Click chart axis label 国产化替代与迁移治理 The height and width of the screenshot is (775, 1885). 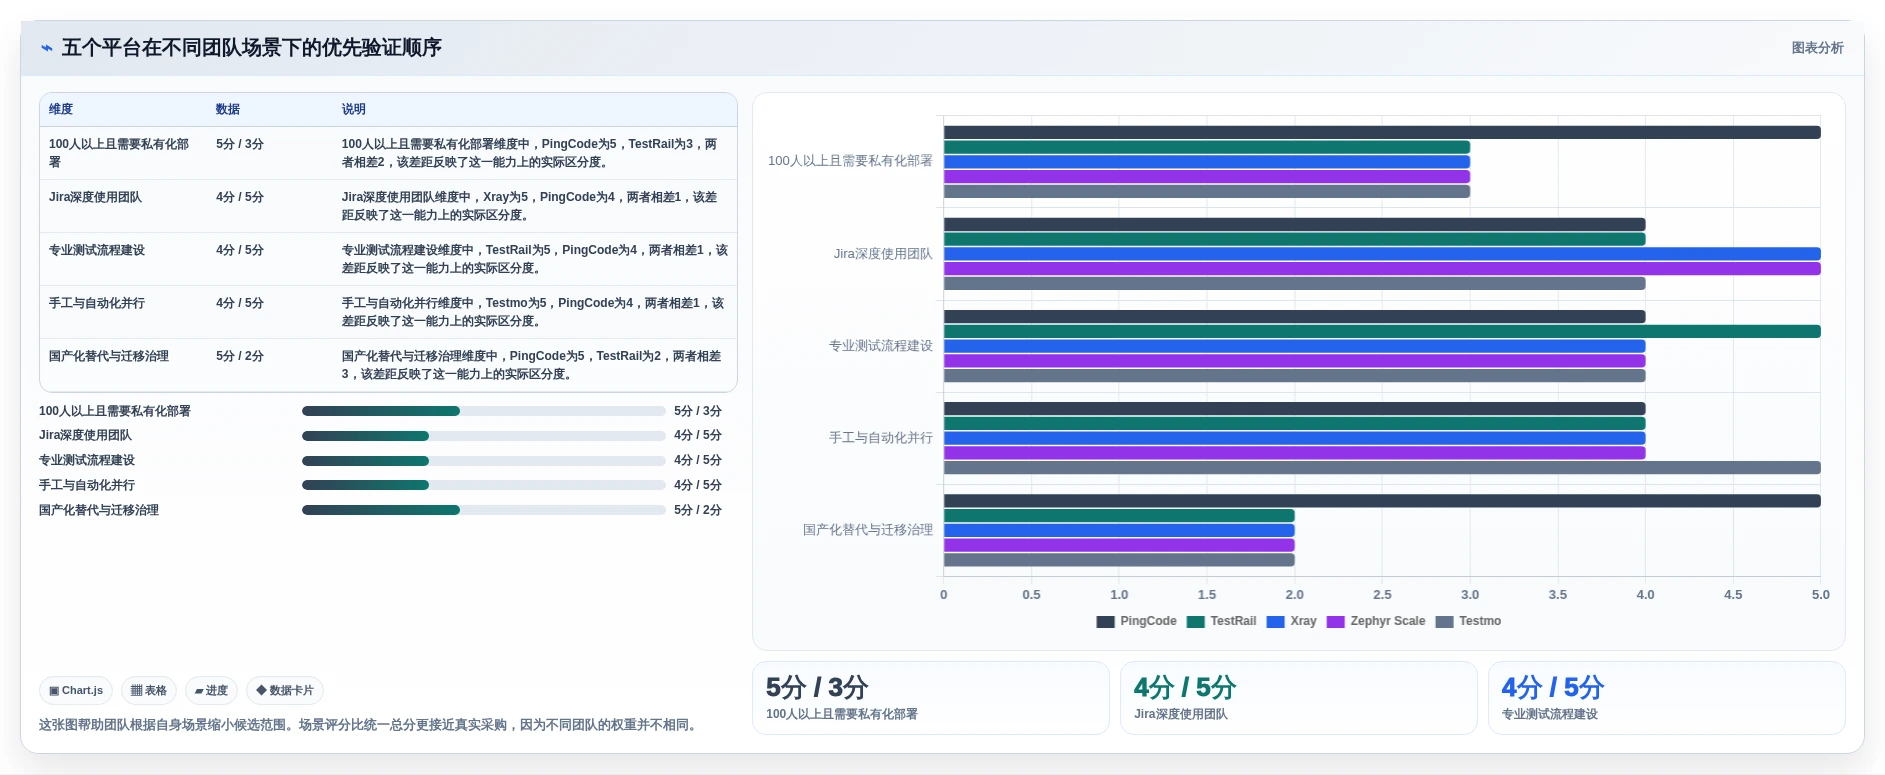point(868,530)
